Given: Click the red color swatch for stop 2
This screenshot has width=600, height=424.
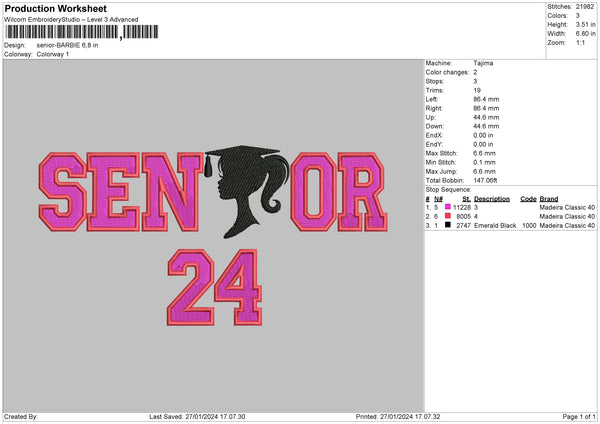Looking at the screenshot, I should pyautogui.click(x=448, y=216).
